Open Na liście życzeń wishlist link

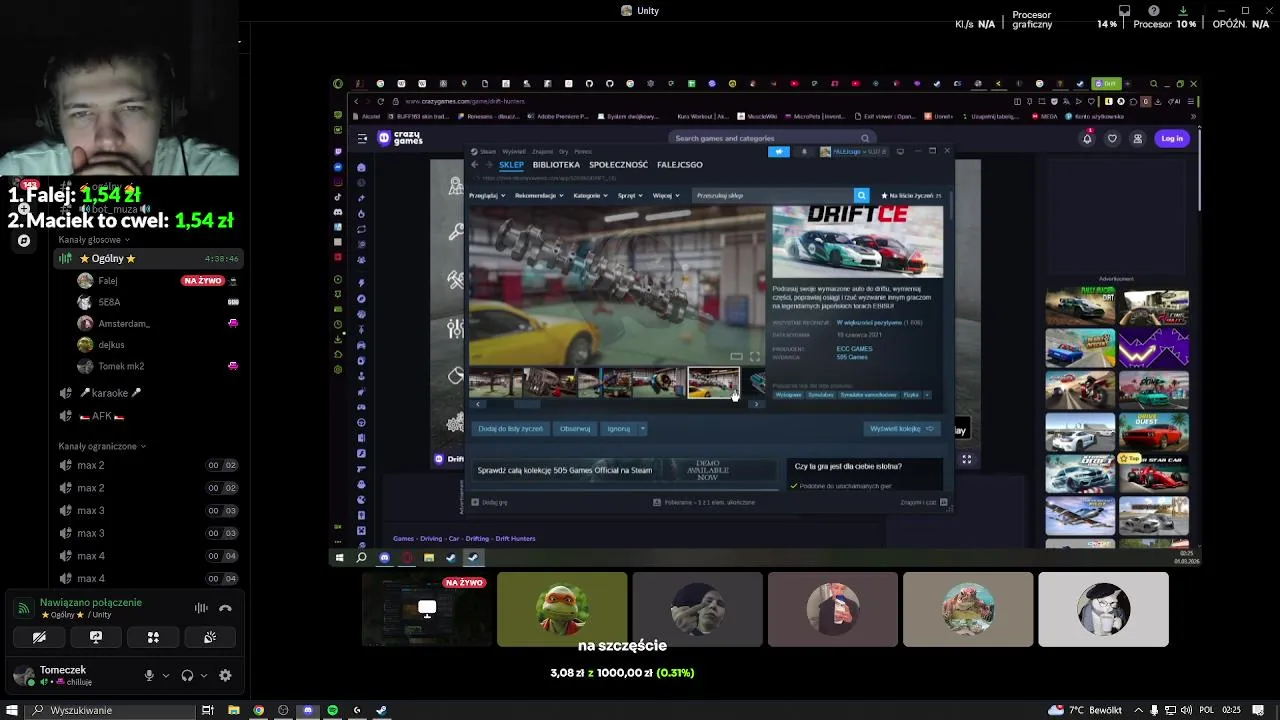910,196
